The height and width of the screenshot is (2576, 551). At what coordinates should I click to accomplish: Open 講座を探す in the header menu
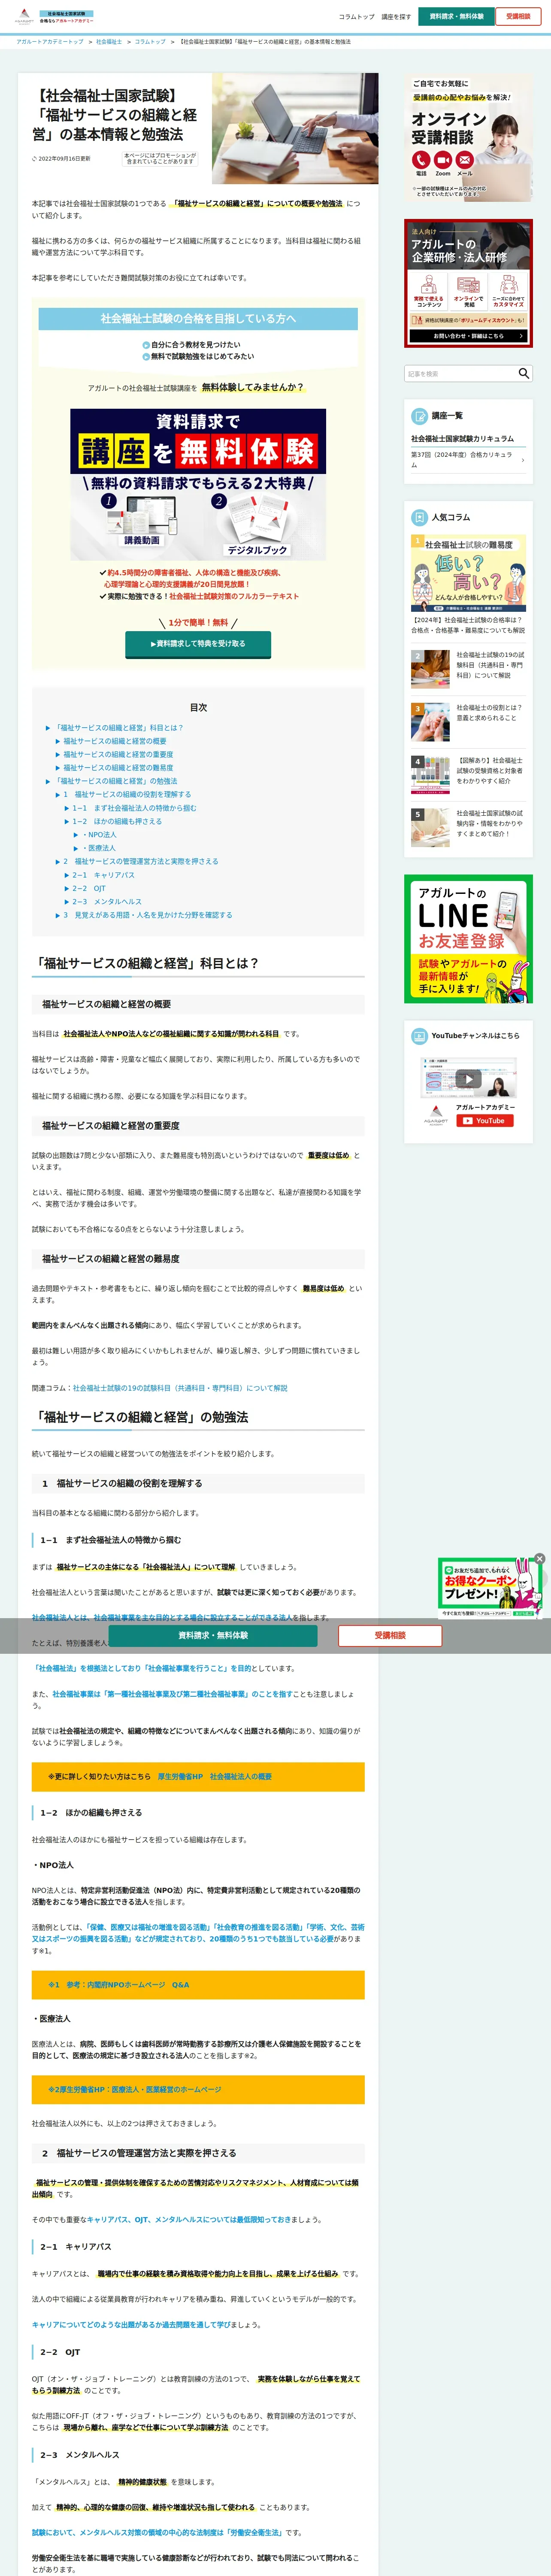click(x=396, y=17)
